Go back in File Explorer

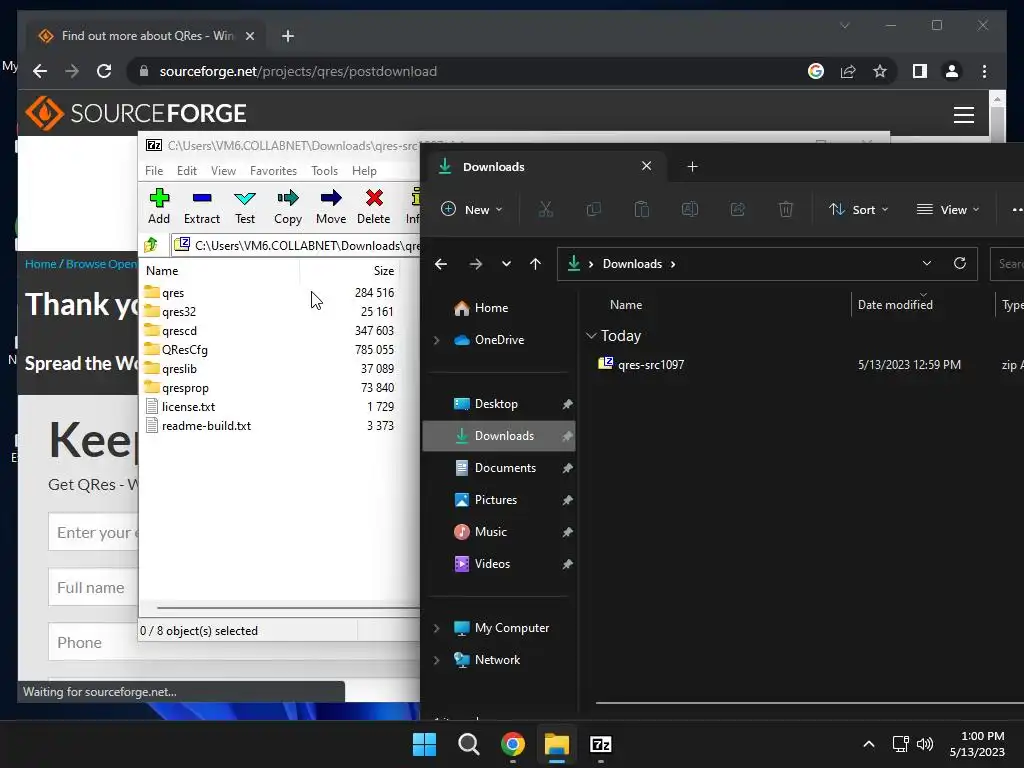click(x=441, y=264)
